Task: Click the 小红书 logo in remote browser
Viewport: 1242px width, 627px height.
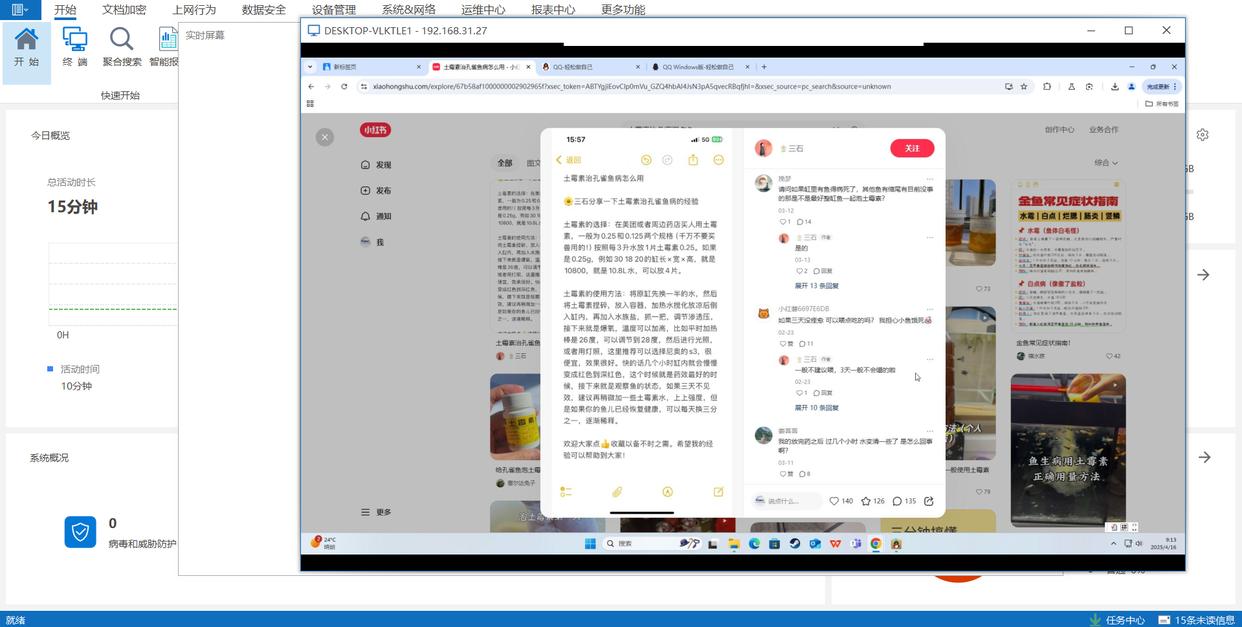Action: pyautogui.click(x=376, y=130)
